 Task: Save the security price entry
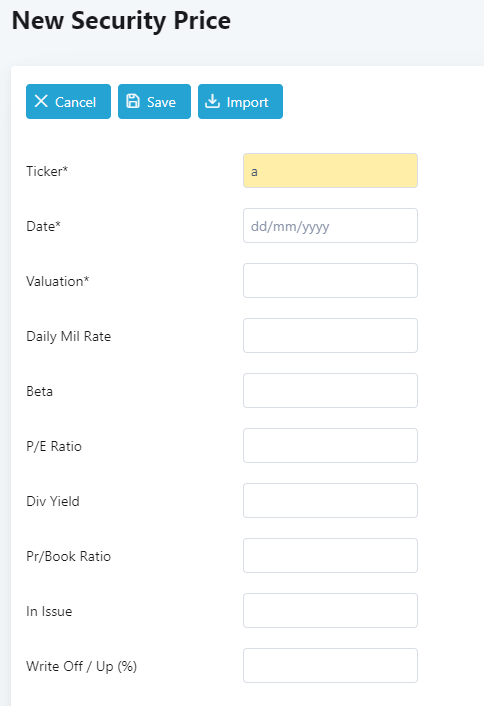coord(154,101)
